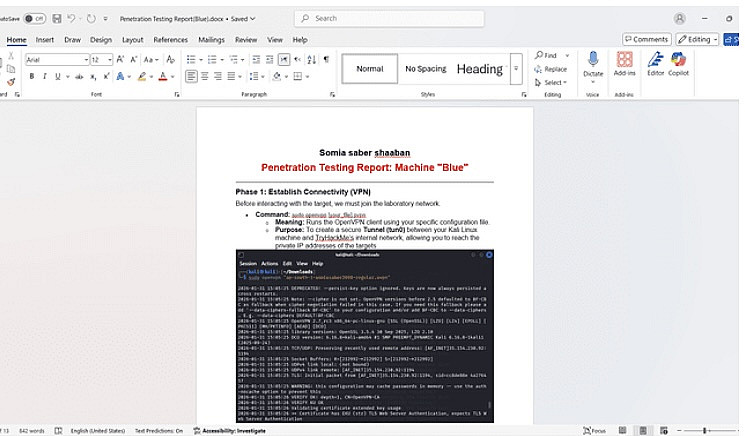Select the No Spacing style

426,69
